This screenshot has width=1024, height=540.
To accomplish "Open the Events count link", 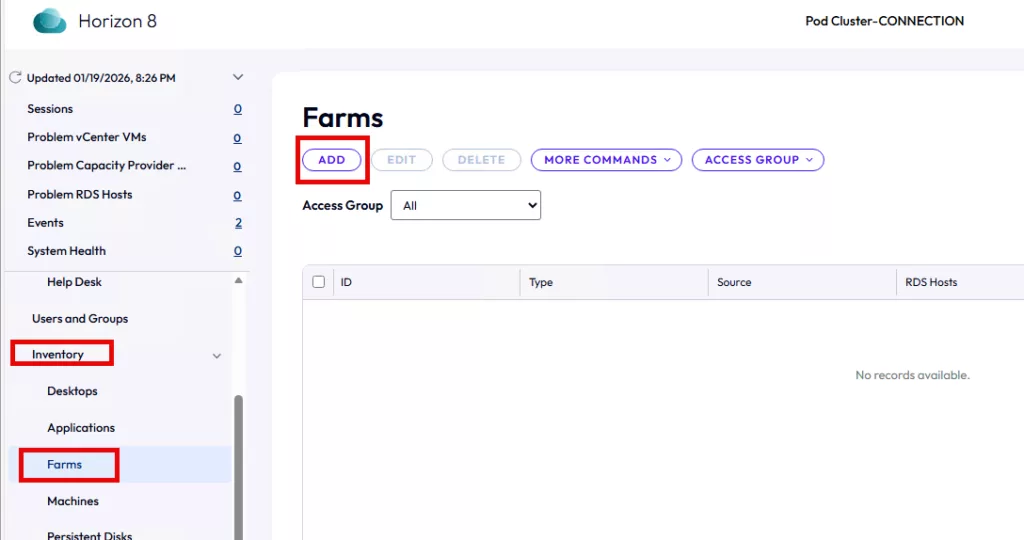I will (x=238, y=223).
